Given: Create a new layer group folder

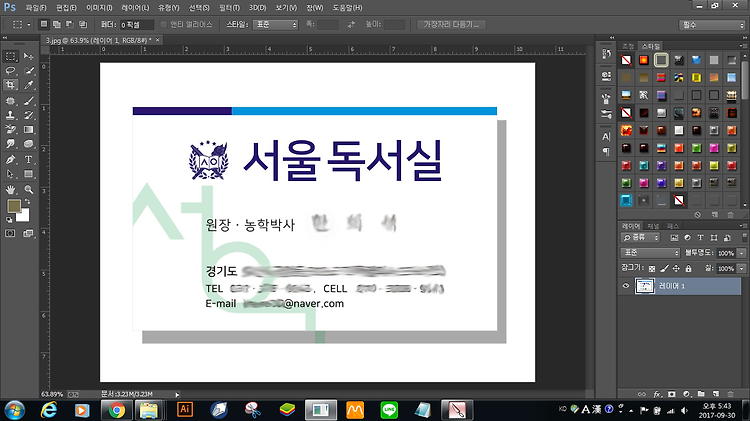Looking at the screenshot, I should (x=701, y=394).
